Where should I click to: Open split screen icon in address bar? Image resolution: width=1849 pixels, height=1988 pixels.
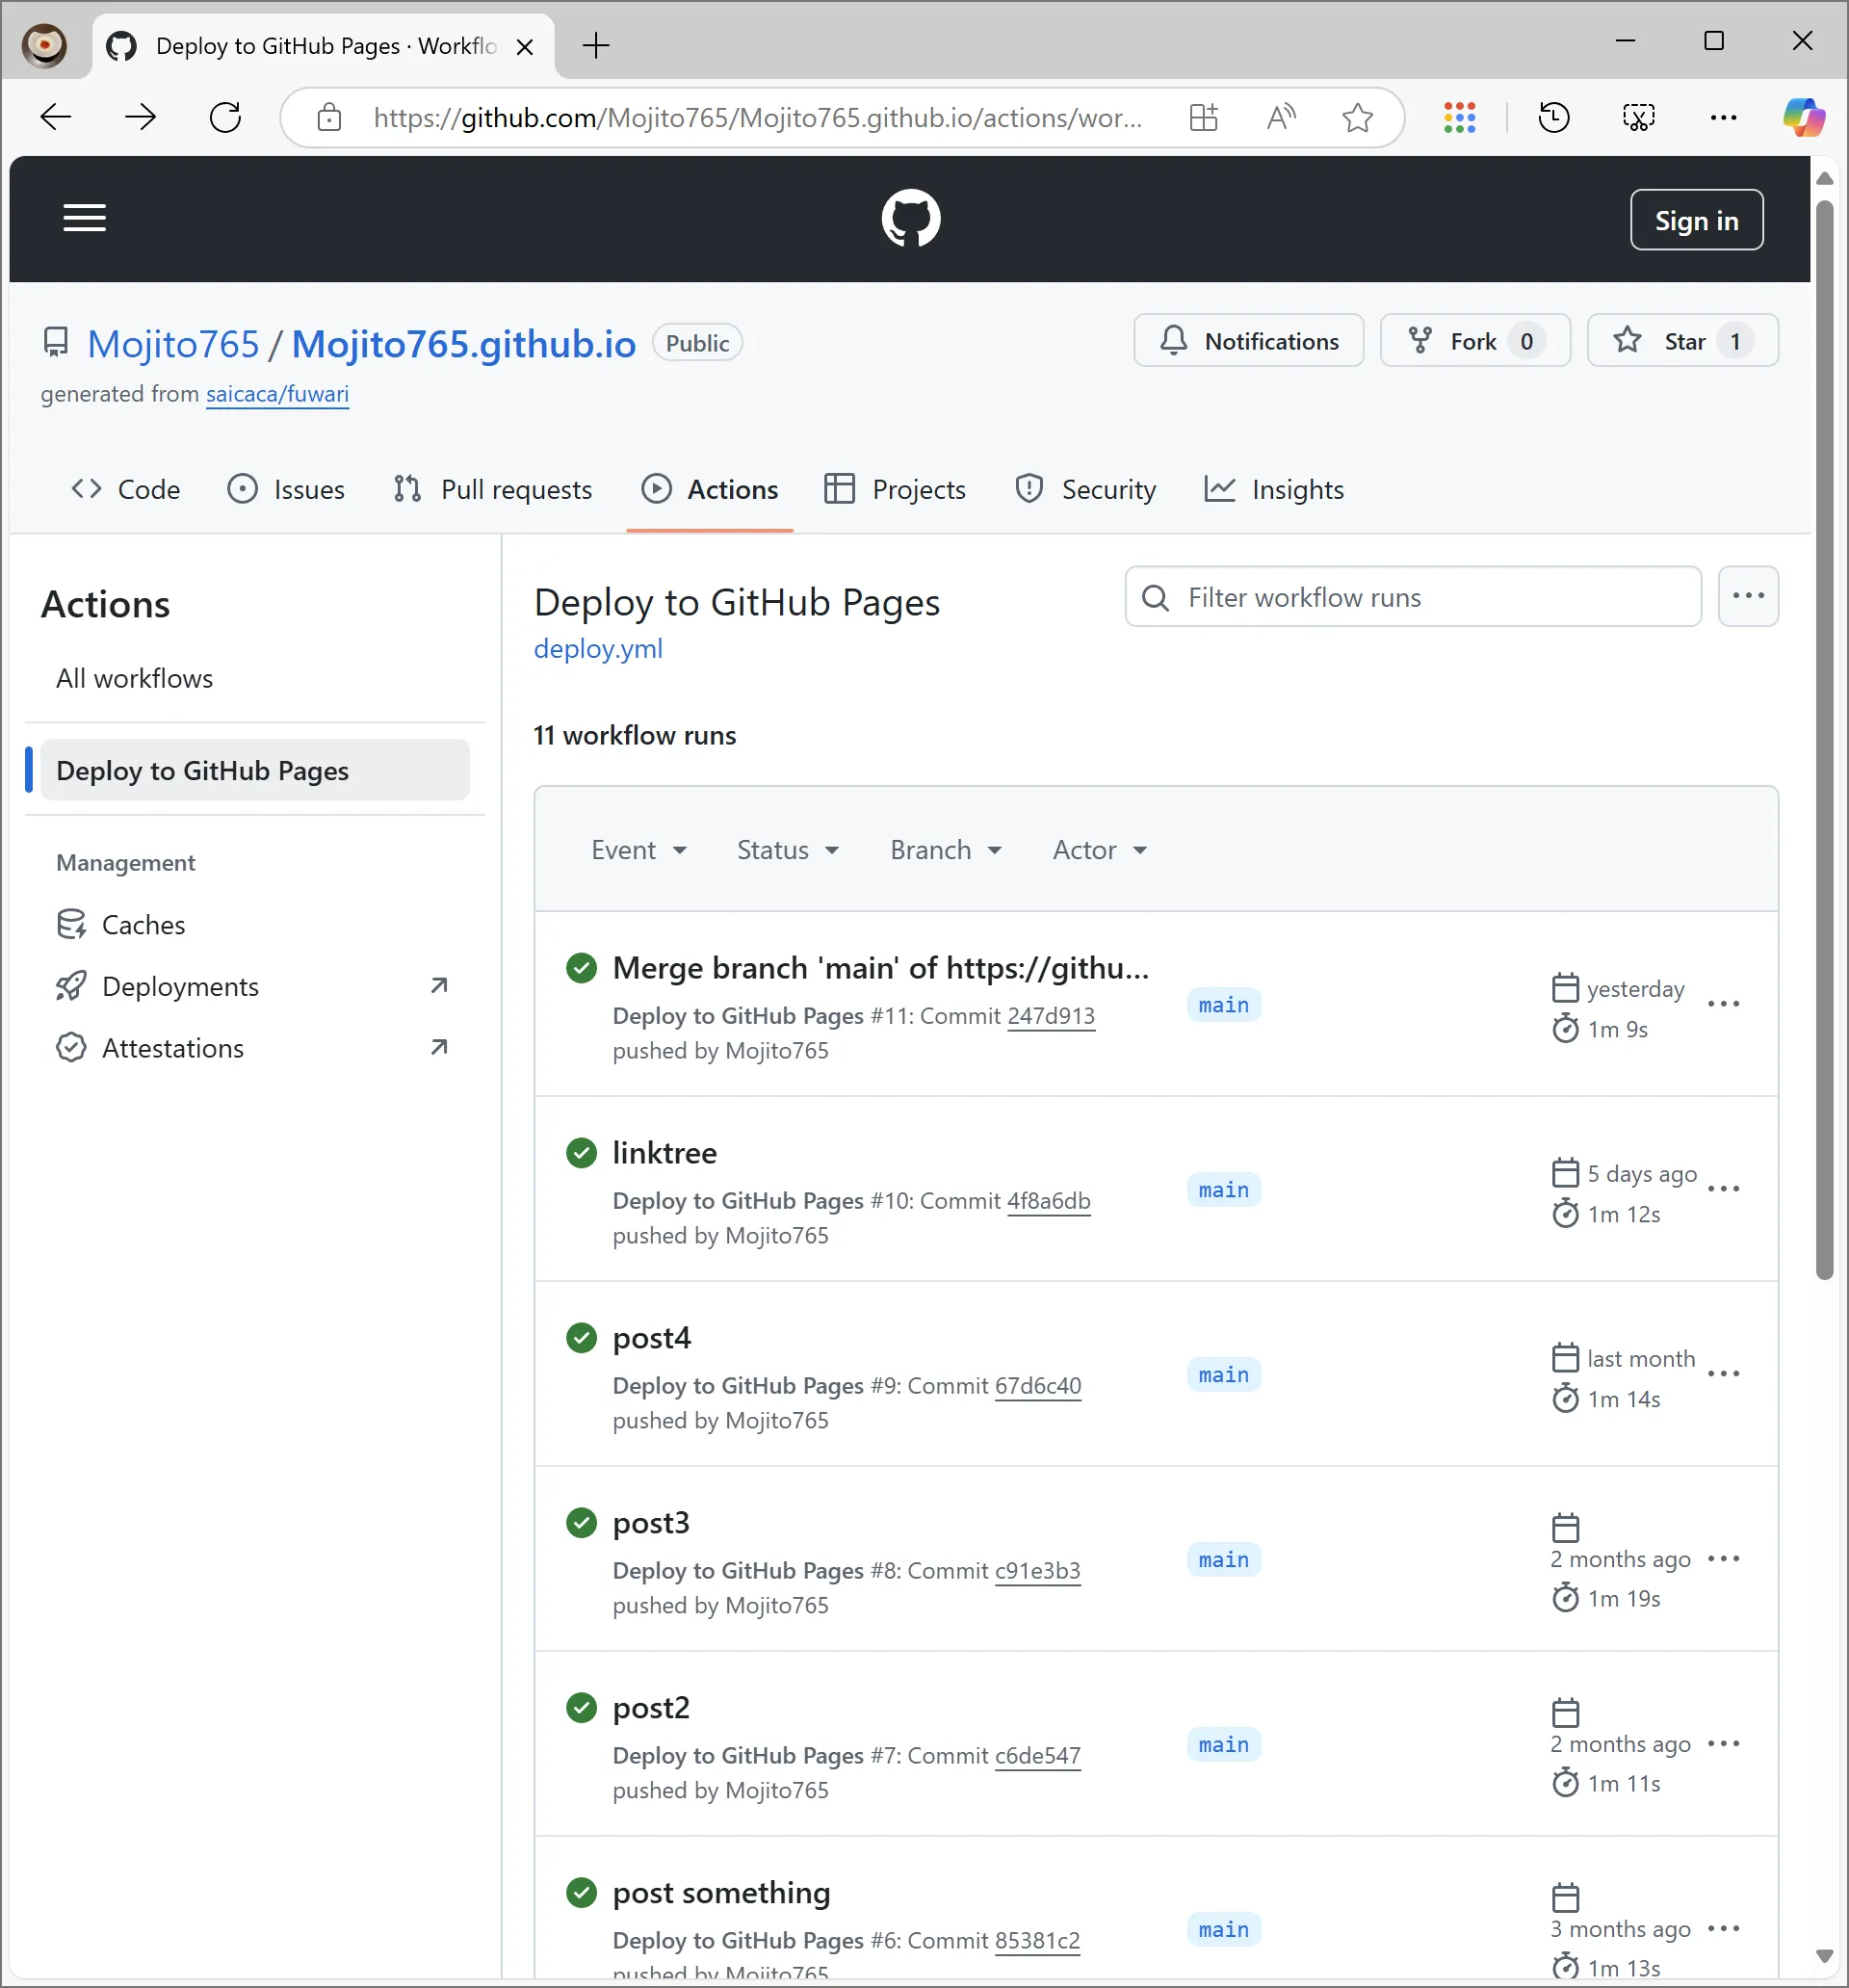[x=1203, y=118]
